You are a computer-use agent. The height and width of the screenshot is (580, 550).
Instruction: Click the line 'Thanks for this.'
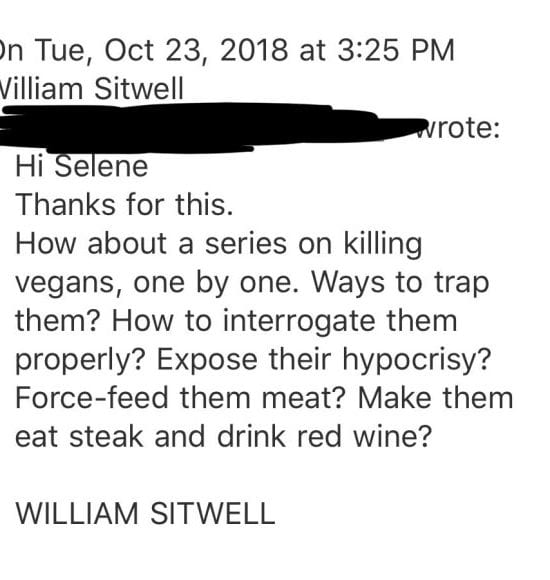(124, 205)
